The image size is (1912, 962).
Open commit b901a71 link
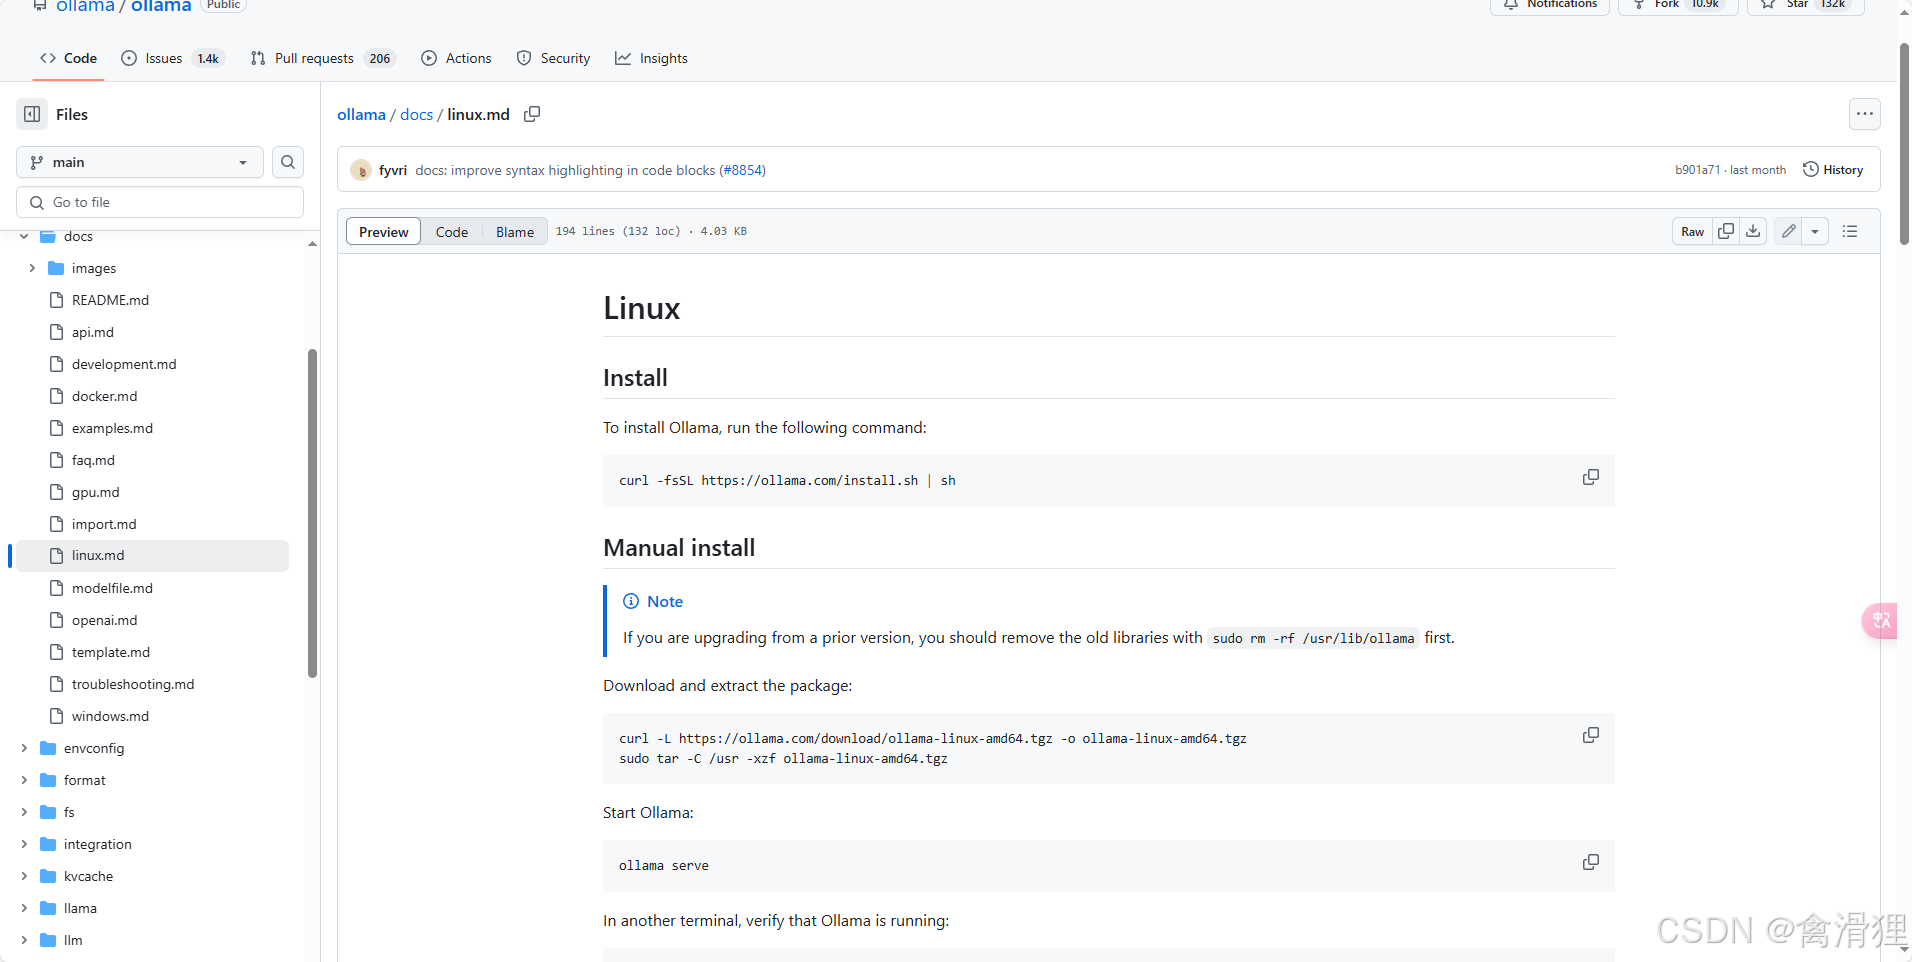coord(1697,170)
